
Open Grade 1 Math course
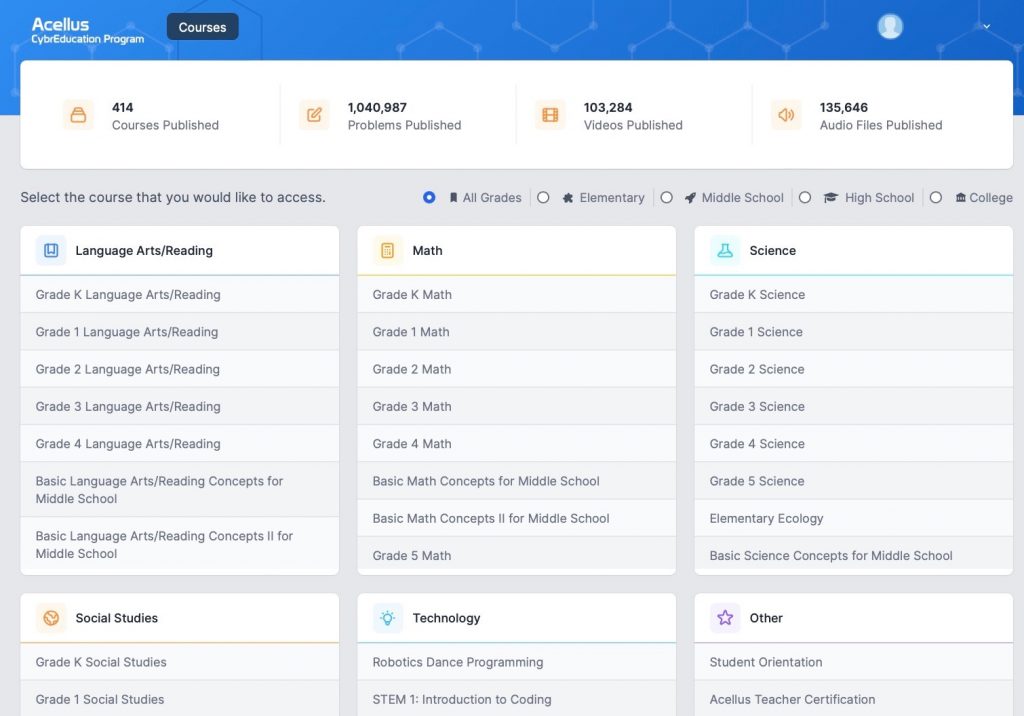click(517, 332)
